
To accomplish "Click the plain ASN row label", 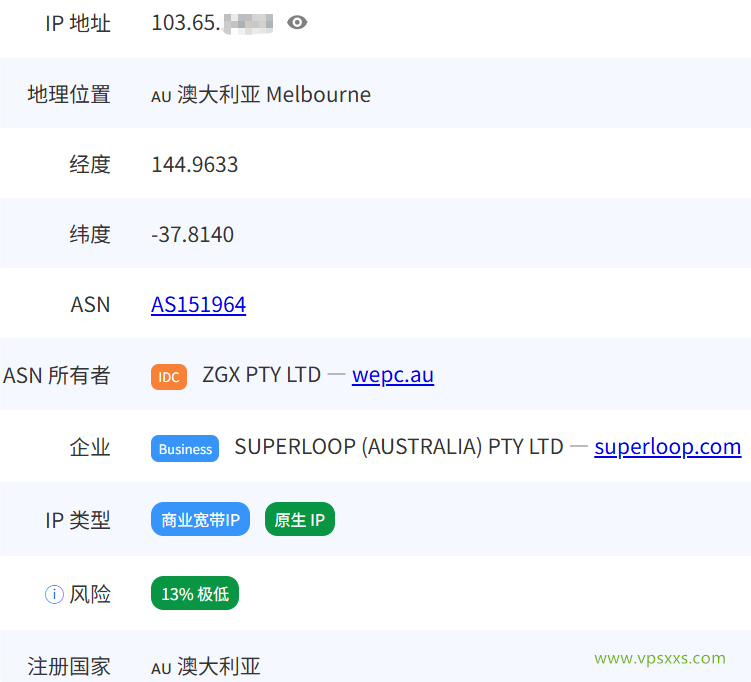I will (x=90, y=305).
